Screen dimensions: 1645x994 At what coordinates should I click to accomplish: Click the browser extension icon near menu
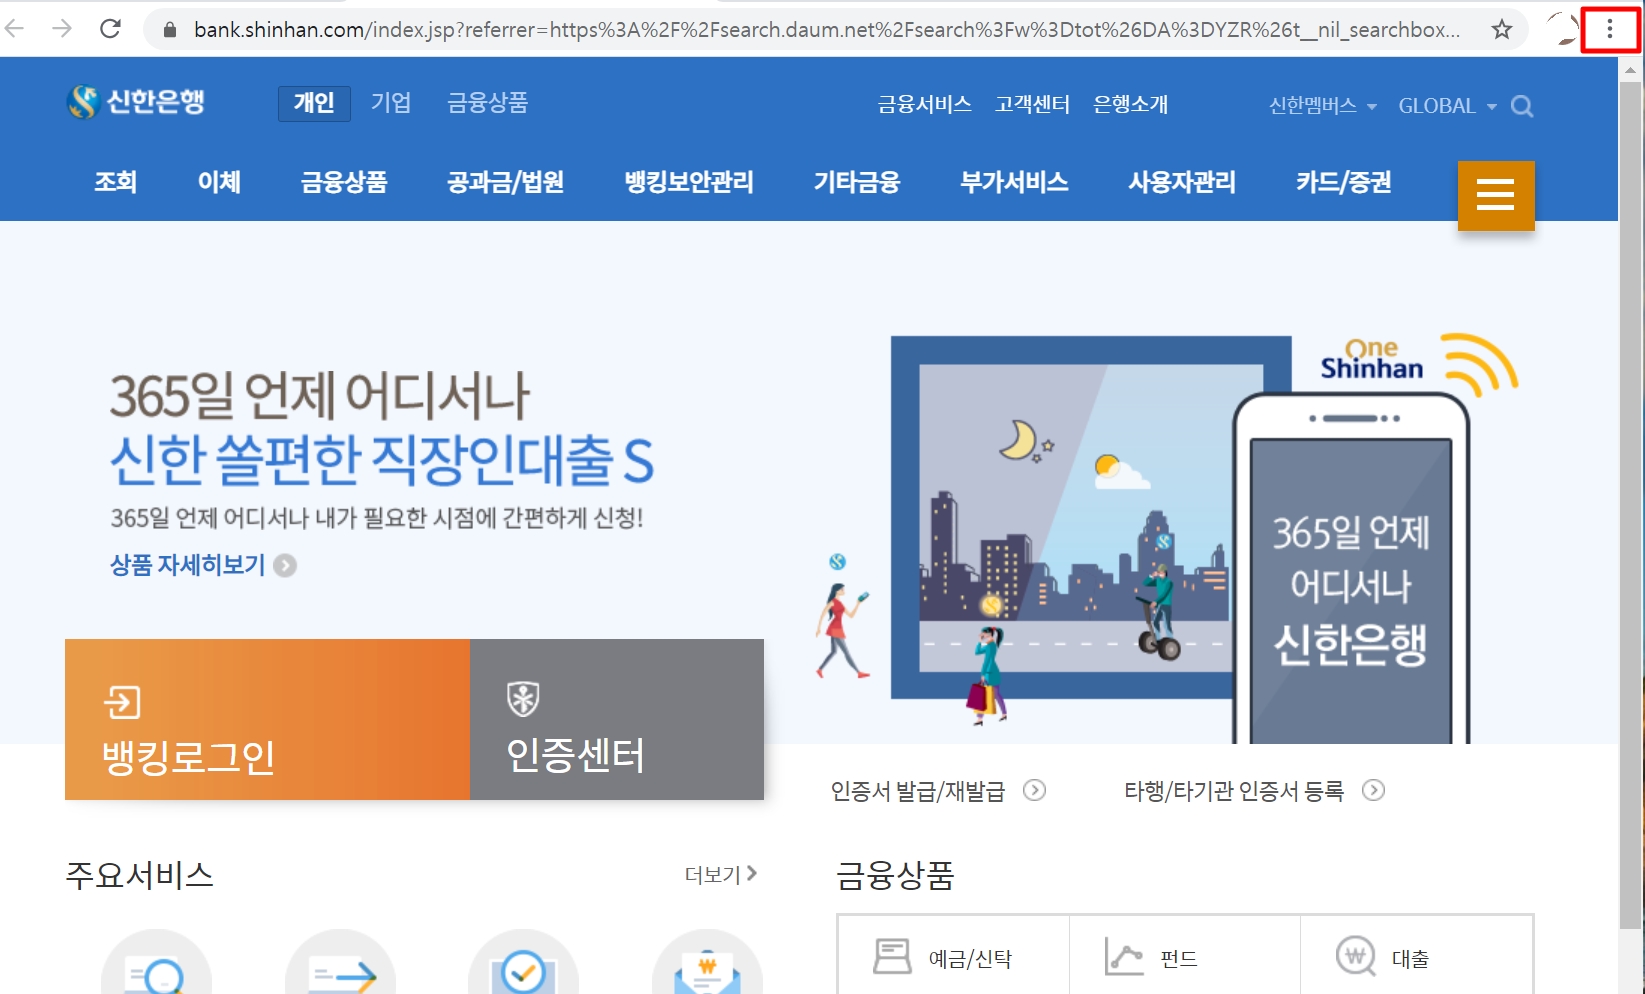(x=1563, y=29)
